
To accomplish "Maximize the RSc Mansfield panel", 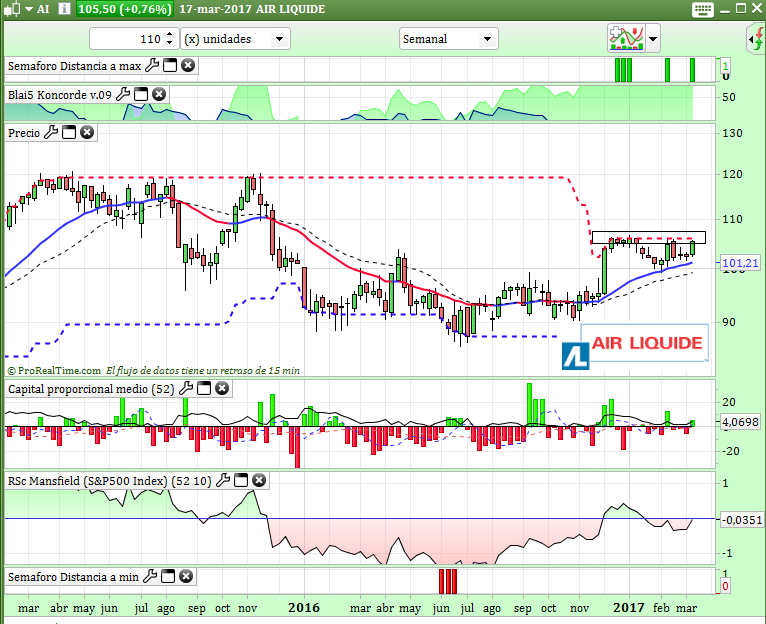I will pyautogui.click(x=241, y=480).
